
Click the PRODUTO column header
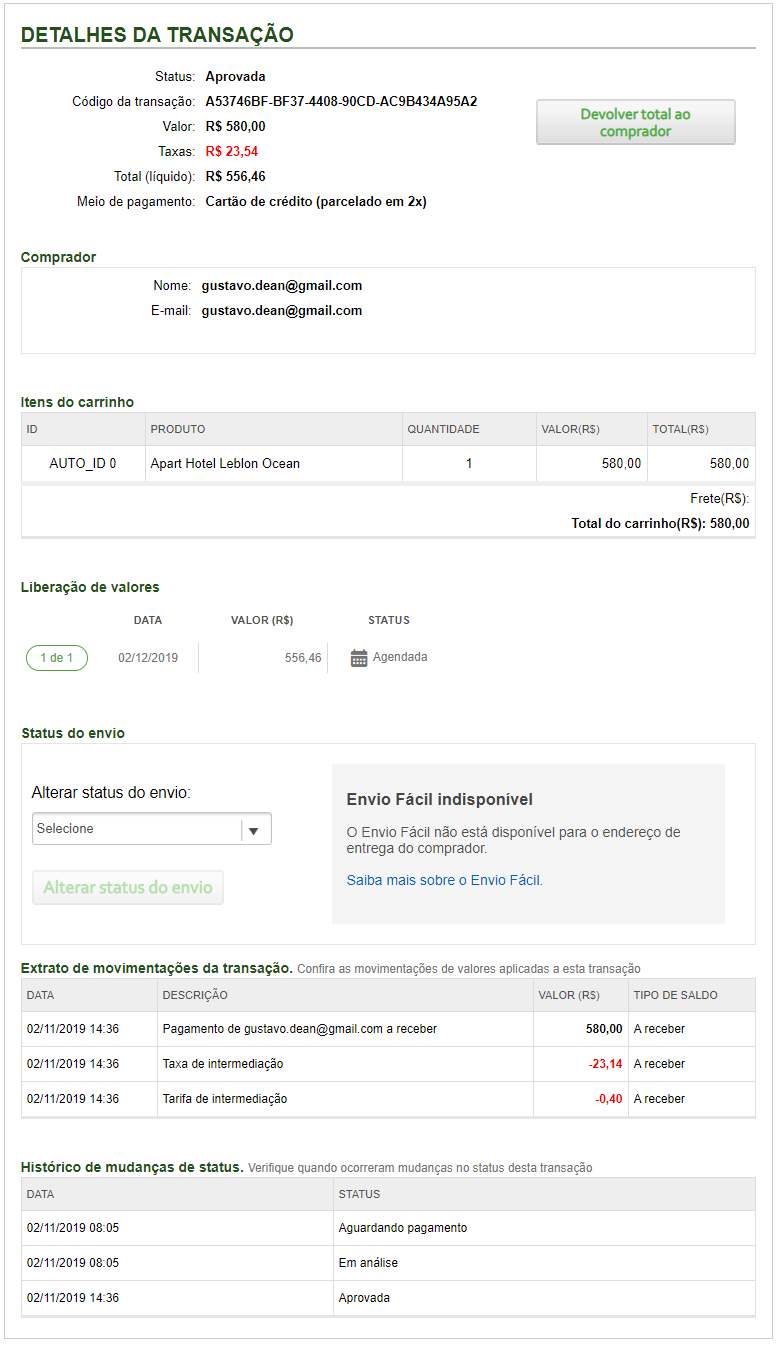[178, 430]
